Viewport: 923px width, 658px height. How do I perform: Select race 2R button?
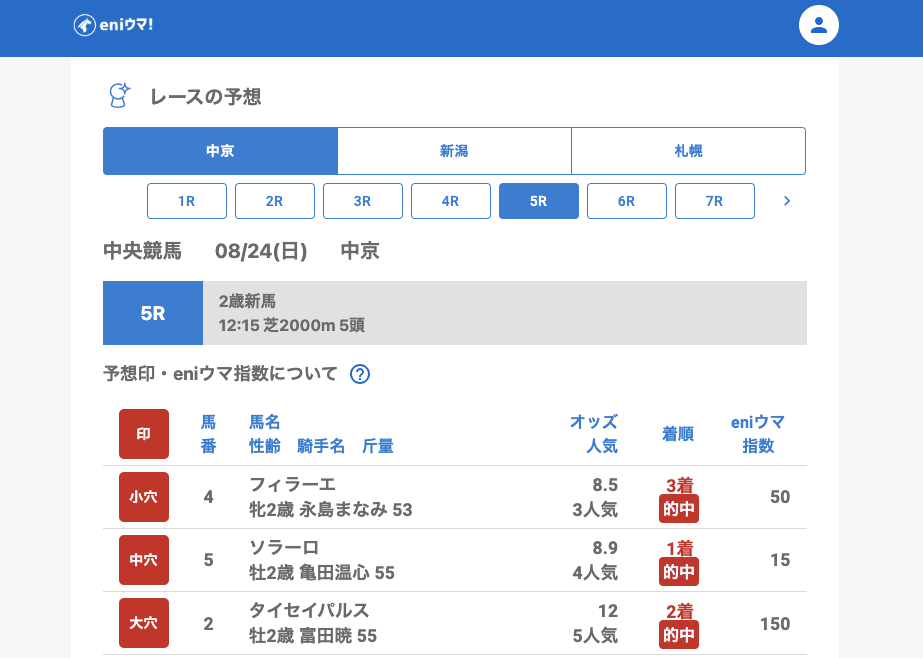[275, 201]
